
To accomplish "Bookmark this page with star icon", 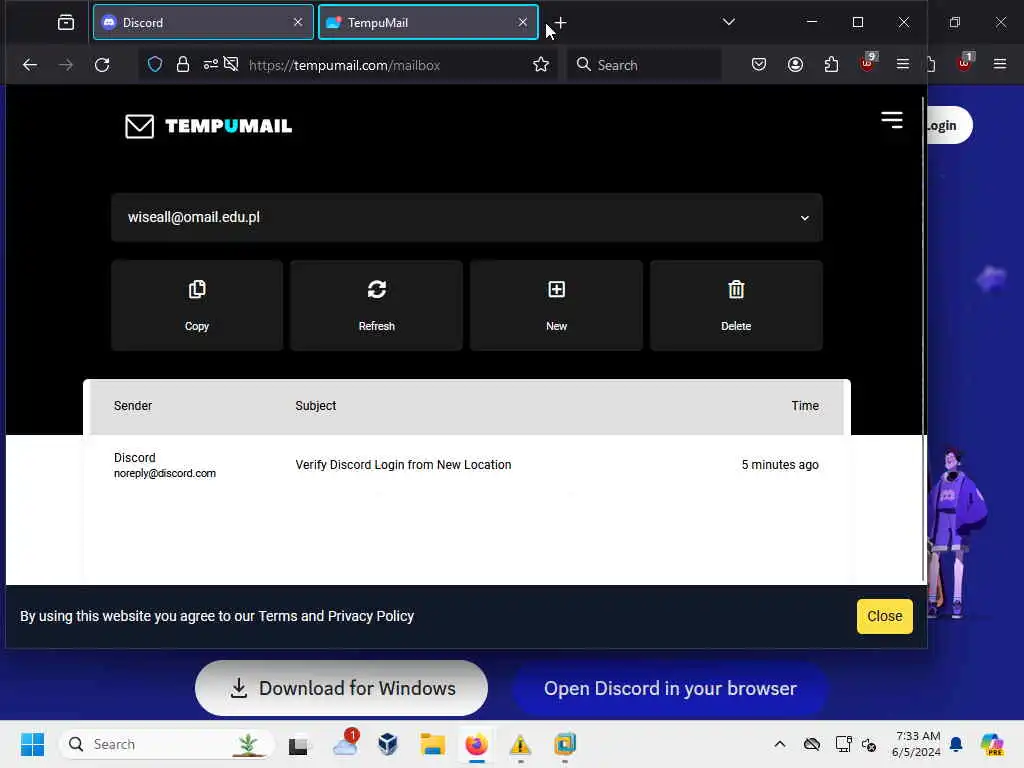I will 541,64.
